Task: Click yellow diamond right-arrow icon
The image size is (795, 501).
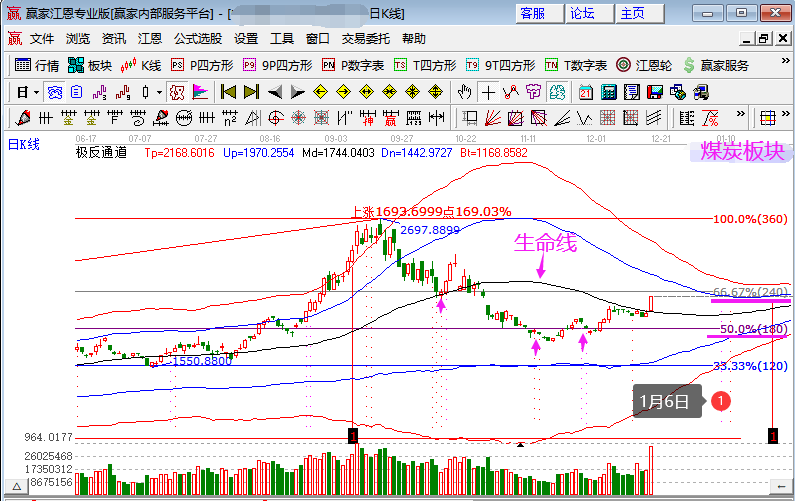Action: [x=344, y=92]
